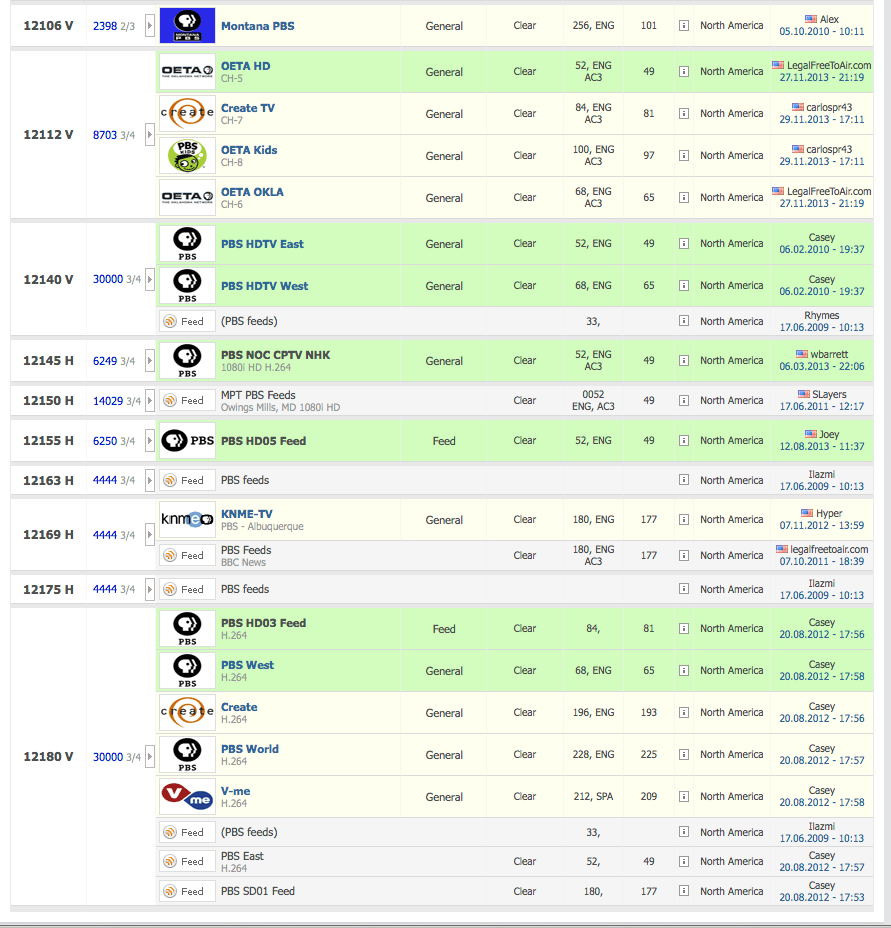Click Feed icon beside MPT PBS Feeds
The height and width of the screenshot is (928, 891).
pos(187,401)
